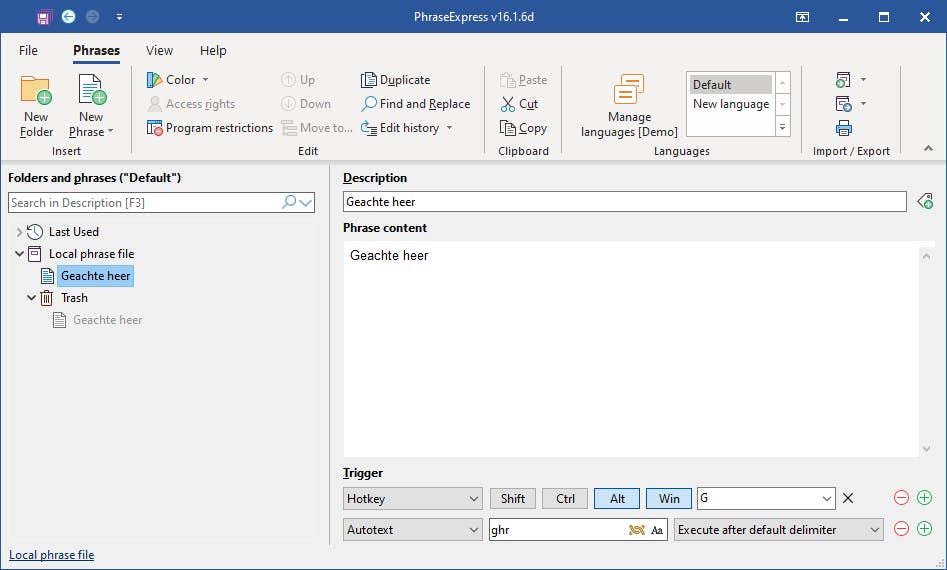
Task: Toggle the Shift modifier key
Action: 512,498
